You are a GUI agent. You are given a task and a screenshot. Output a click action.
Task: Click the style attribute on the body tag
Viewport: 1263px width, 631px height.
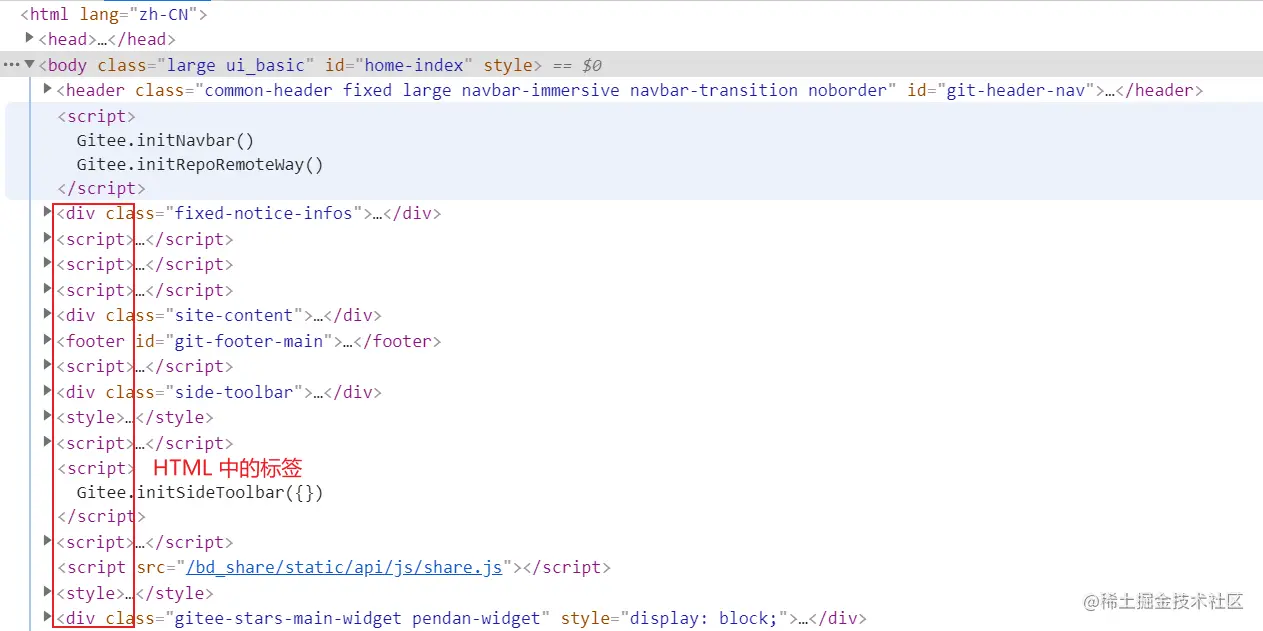pos(508,65)
